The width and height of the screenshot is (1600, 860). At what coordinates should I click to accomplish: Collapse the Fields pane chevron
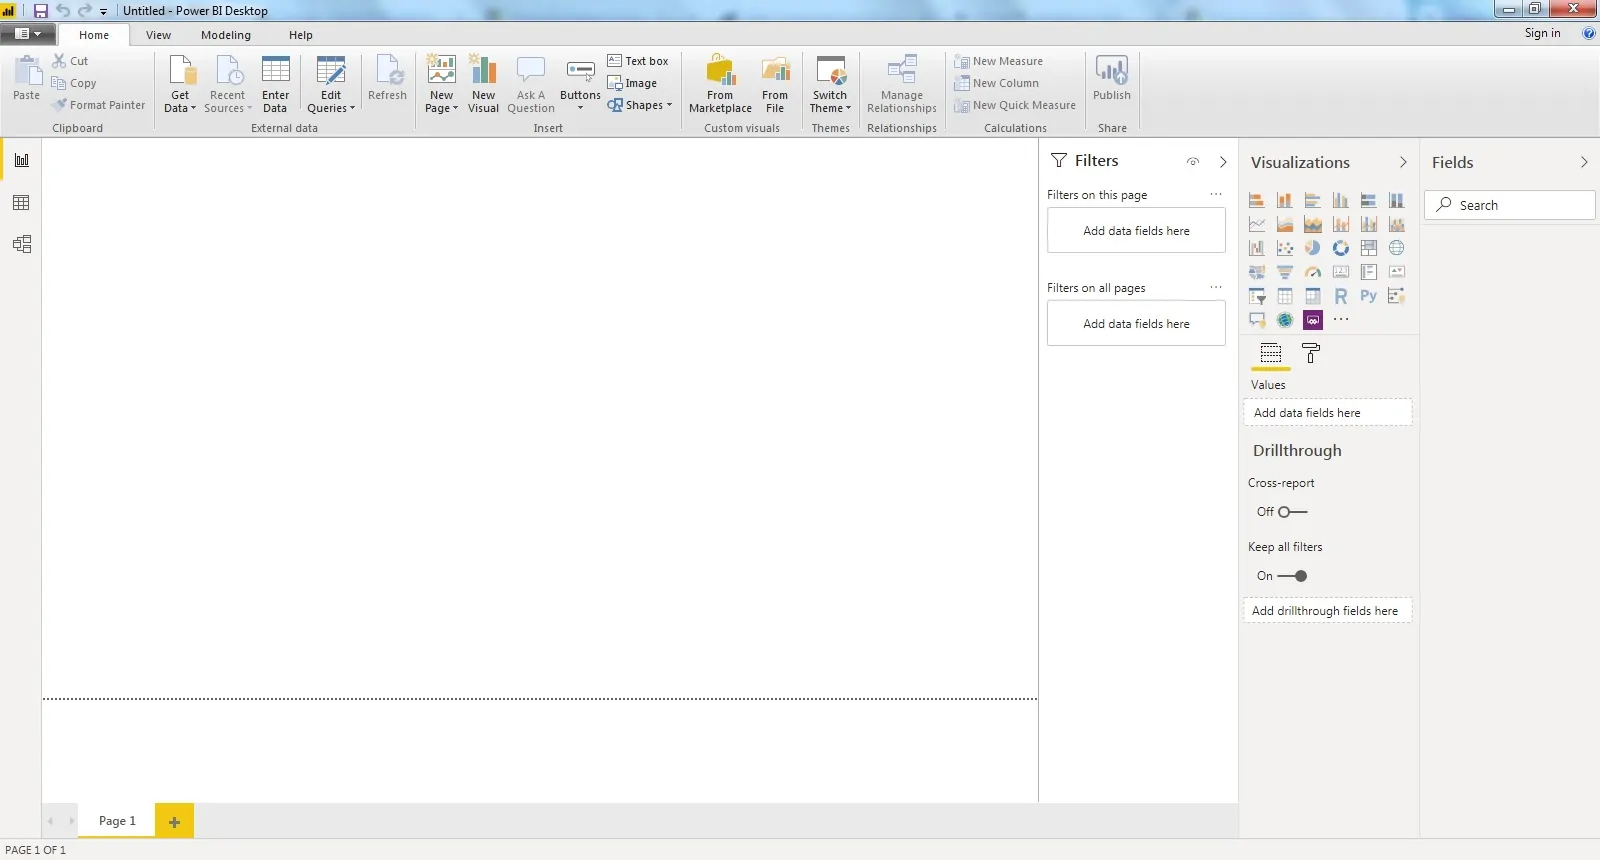tap(1584, 162)
